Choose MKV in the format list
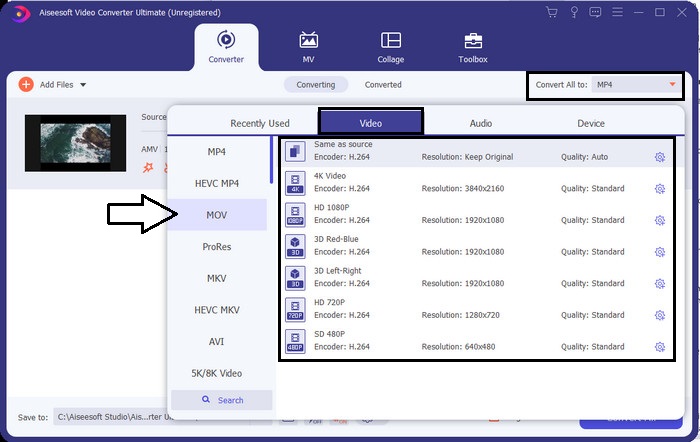700x442 pixels. (x=217, y=278)
